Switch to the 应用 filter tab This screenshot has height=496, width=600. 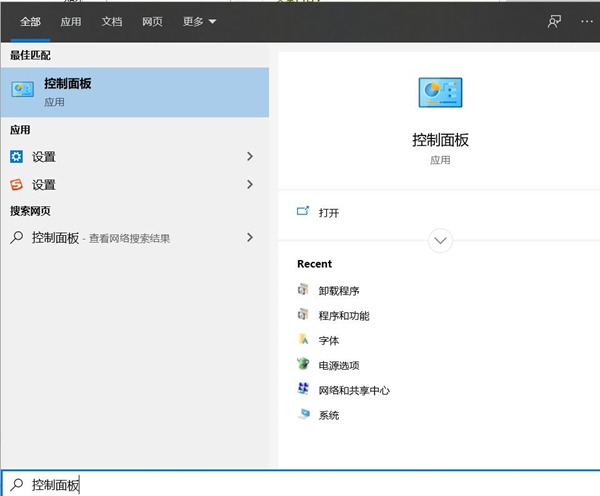click(x=71, y=21)
